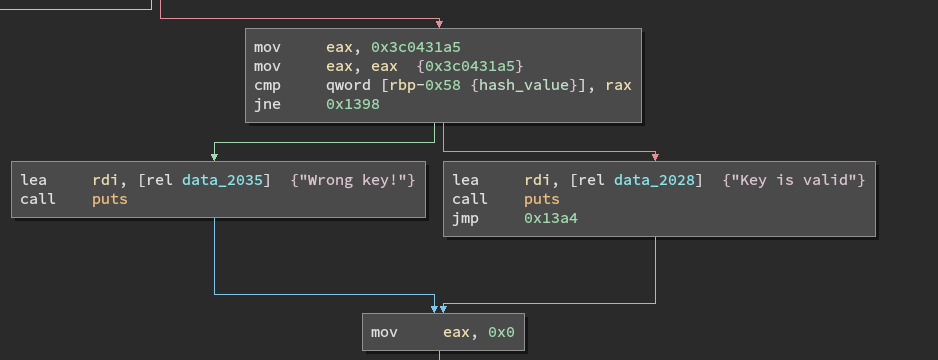
Task: Open data_2028 reference in Key is valid block
Action: tap(654, 180)
